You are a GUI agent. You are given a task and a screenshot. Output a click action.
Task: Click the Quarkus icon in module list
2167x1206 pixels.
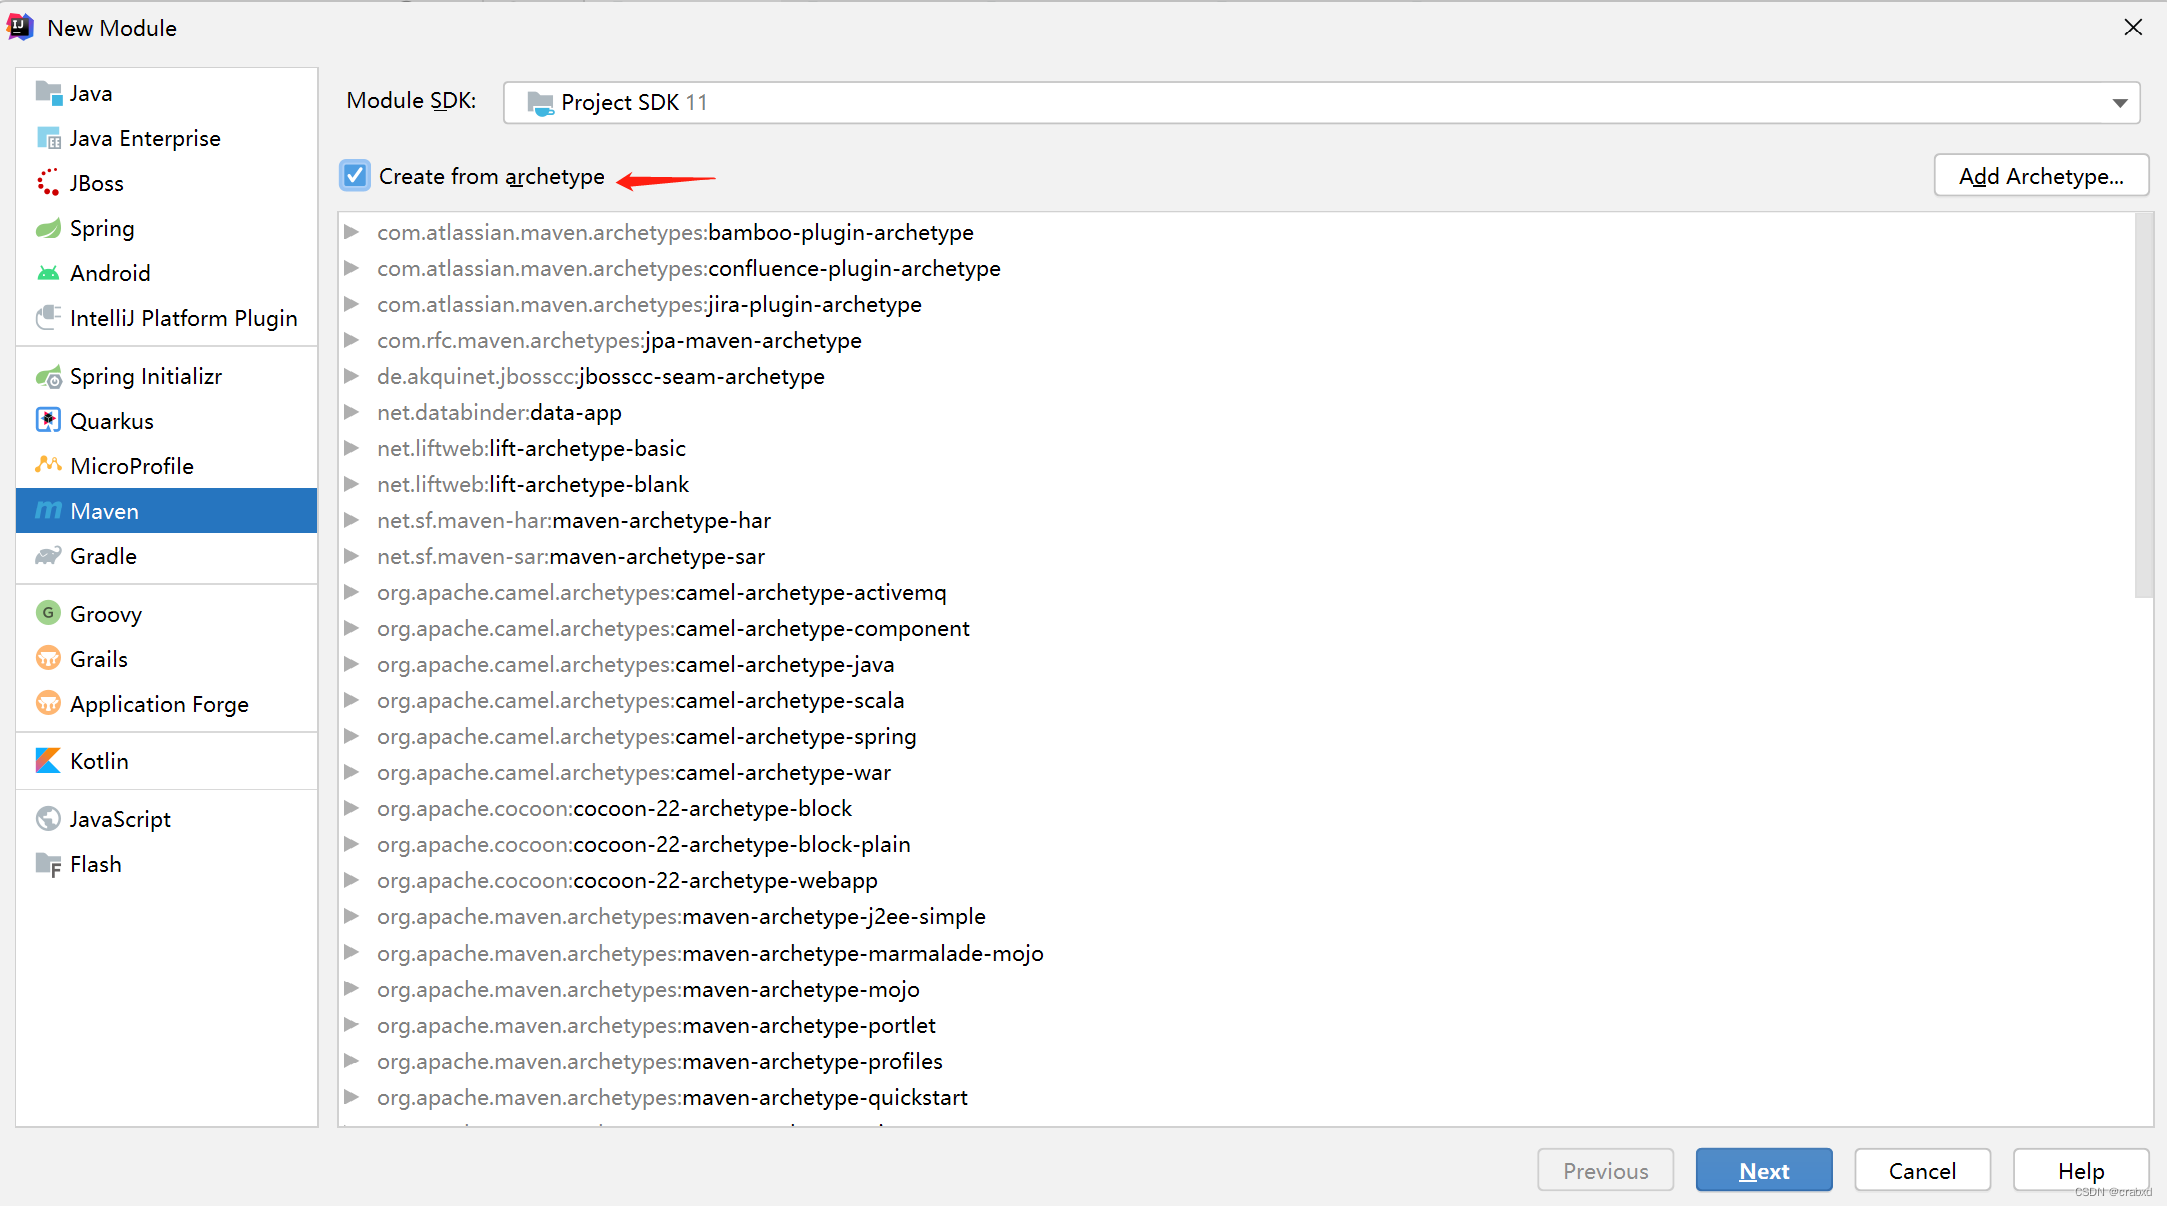[48, 421]
